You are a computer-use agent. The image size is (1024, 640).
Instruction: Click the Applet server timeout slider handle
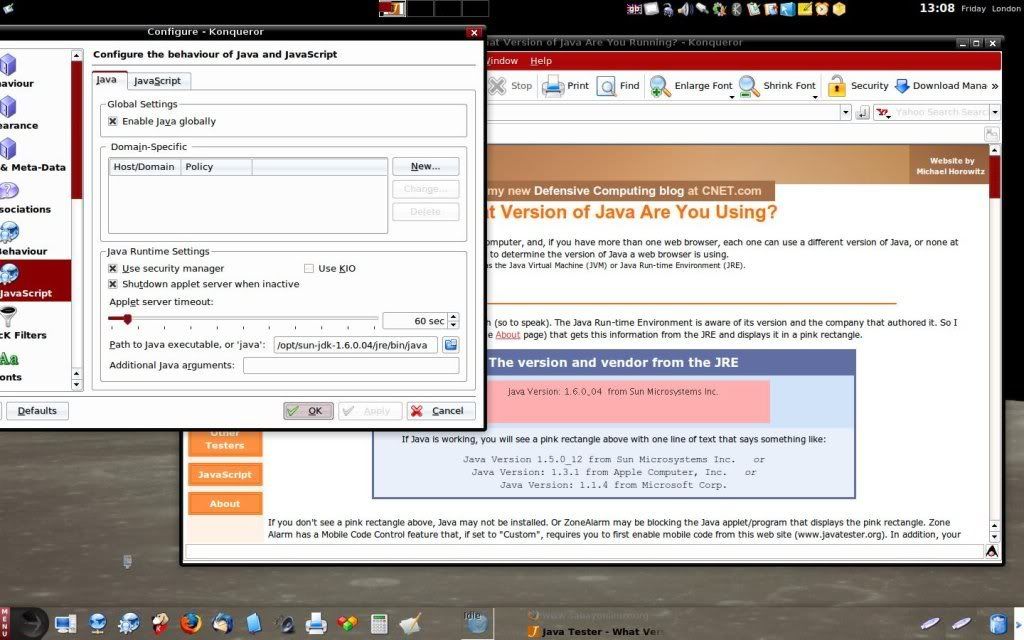tap(127, 319)
